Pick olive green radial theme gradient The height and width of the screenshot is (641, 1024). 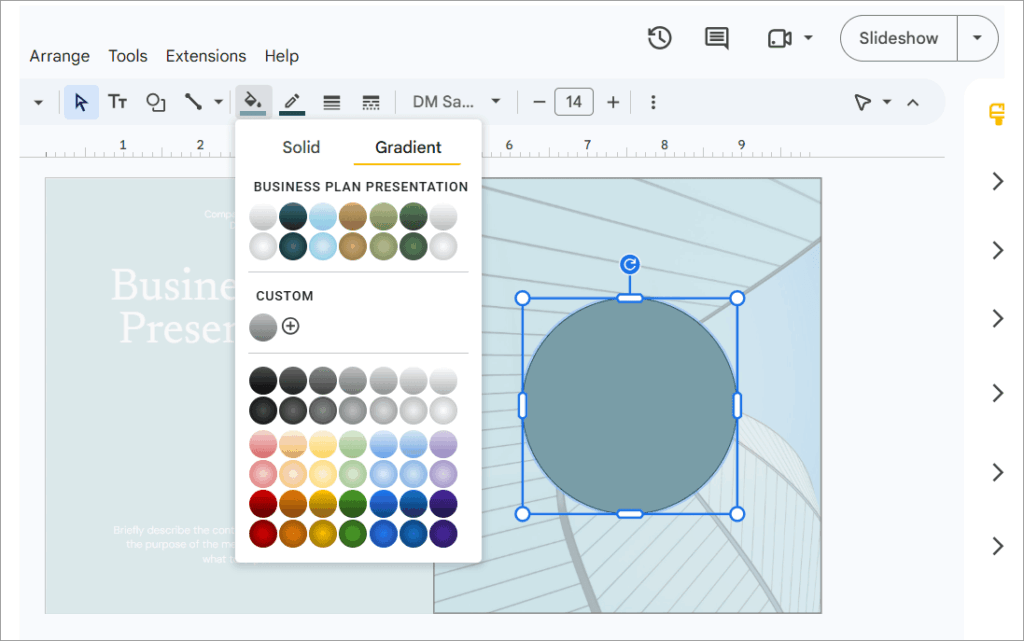coord(383,247)
